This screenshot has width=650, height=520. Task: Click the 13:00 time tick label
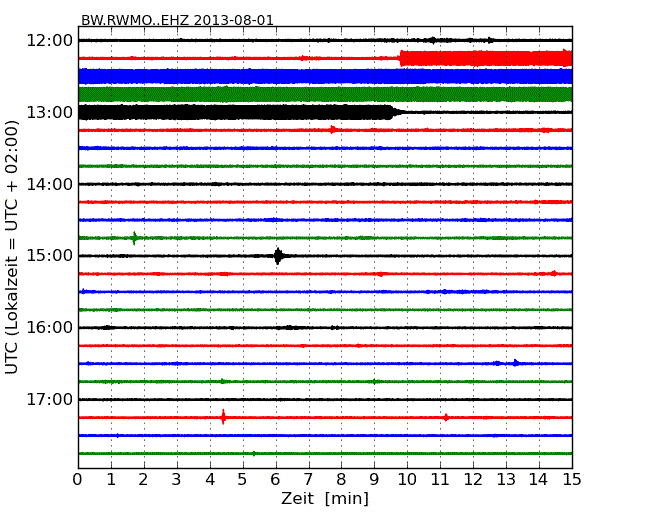point(50,112)
